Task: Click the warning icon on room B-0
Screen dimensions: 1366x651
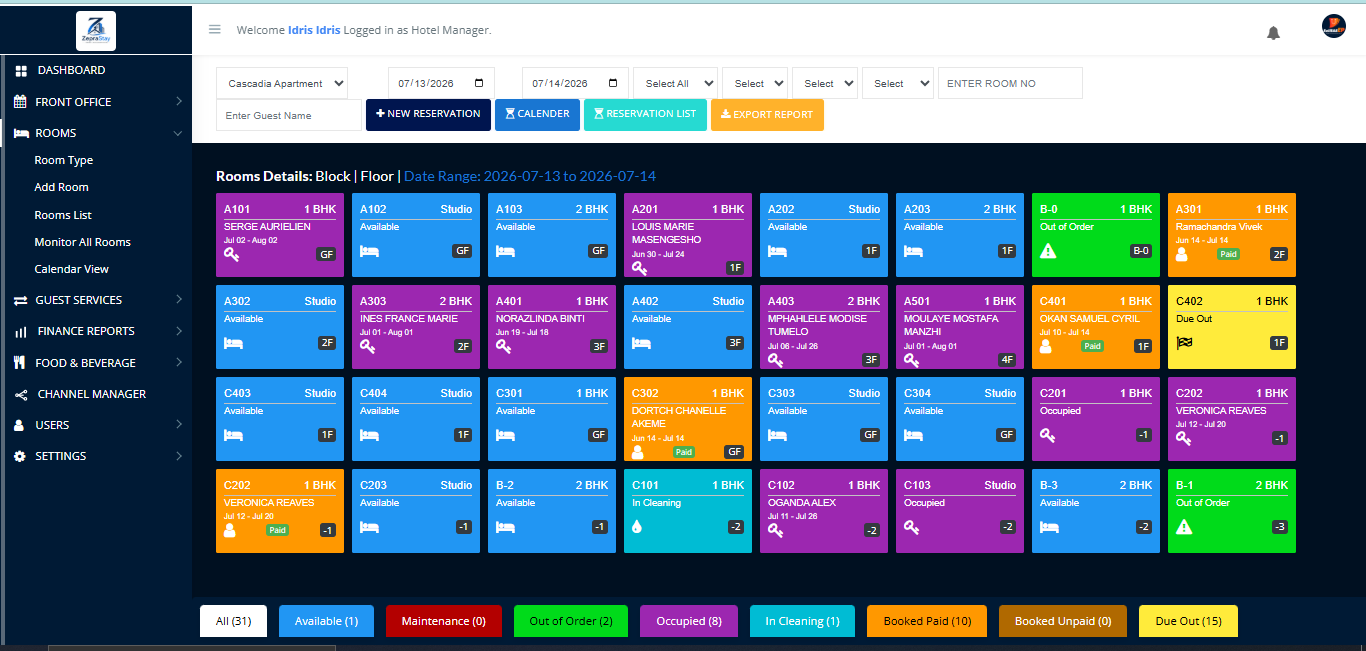Action: (1048, 251)
